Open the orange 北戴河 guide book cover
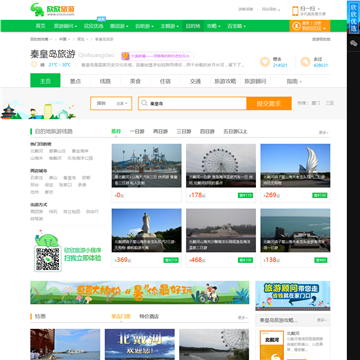 [272, 345]
